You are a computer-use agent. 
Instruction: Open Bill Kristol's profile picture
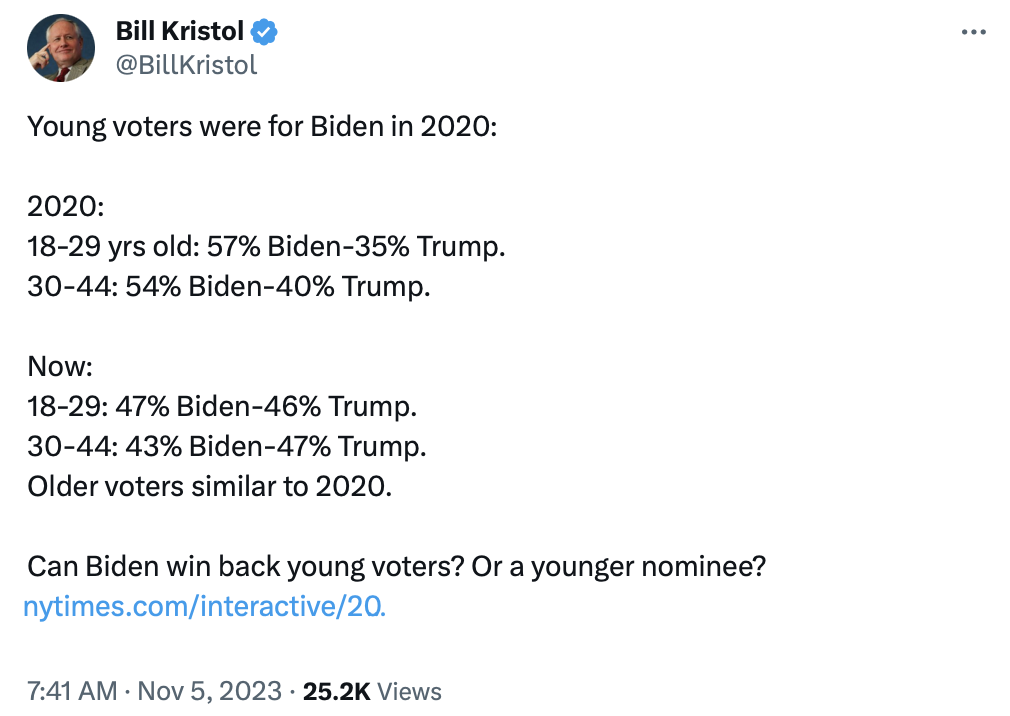pos(60,47)
